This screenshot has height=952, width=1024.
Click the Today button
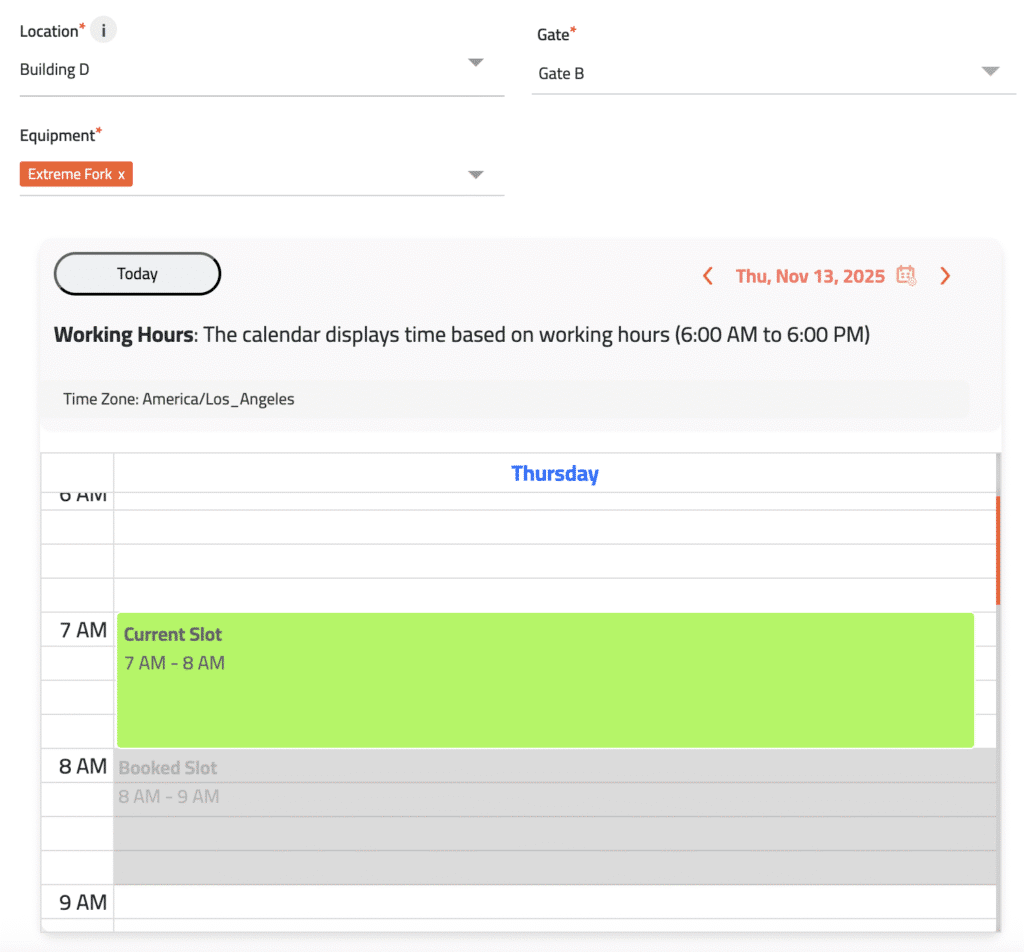137,274
